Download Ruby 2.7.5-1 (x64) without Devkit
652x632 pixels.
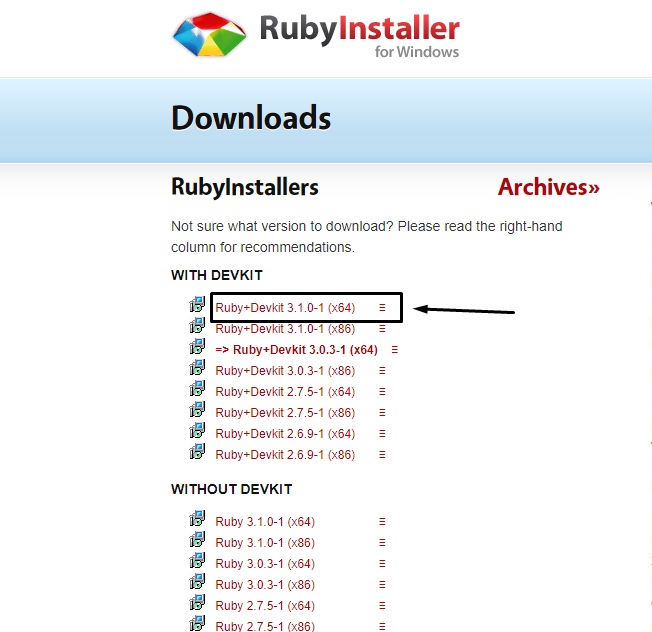(265, 606)
